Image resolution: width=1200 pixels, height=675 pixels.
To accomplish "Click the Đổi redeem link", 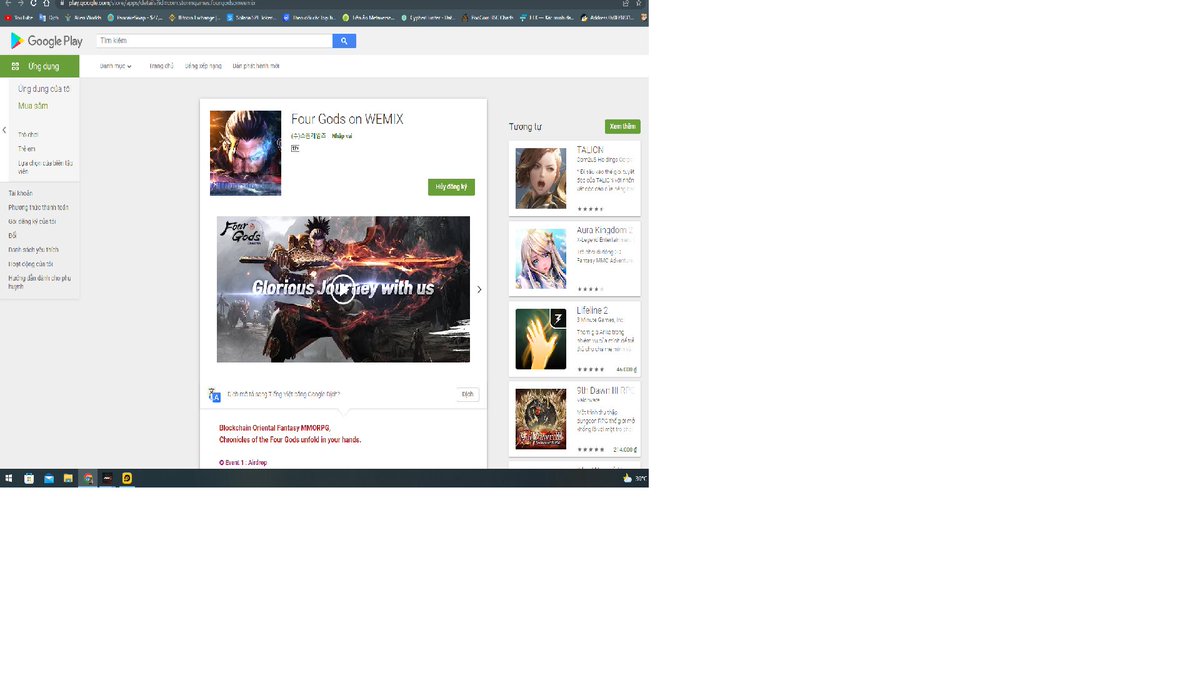I will coord(12,235).
